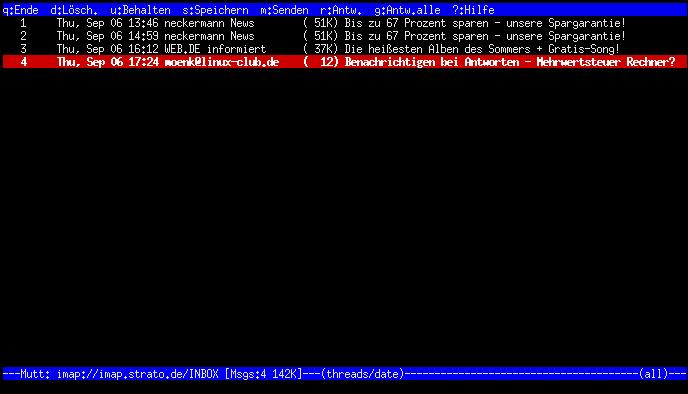The width and height of the screenshot is (688, 394).
Task: Select the q:Ende quit hint
Action: 21,10
